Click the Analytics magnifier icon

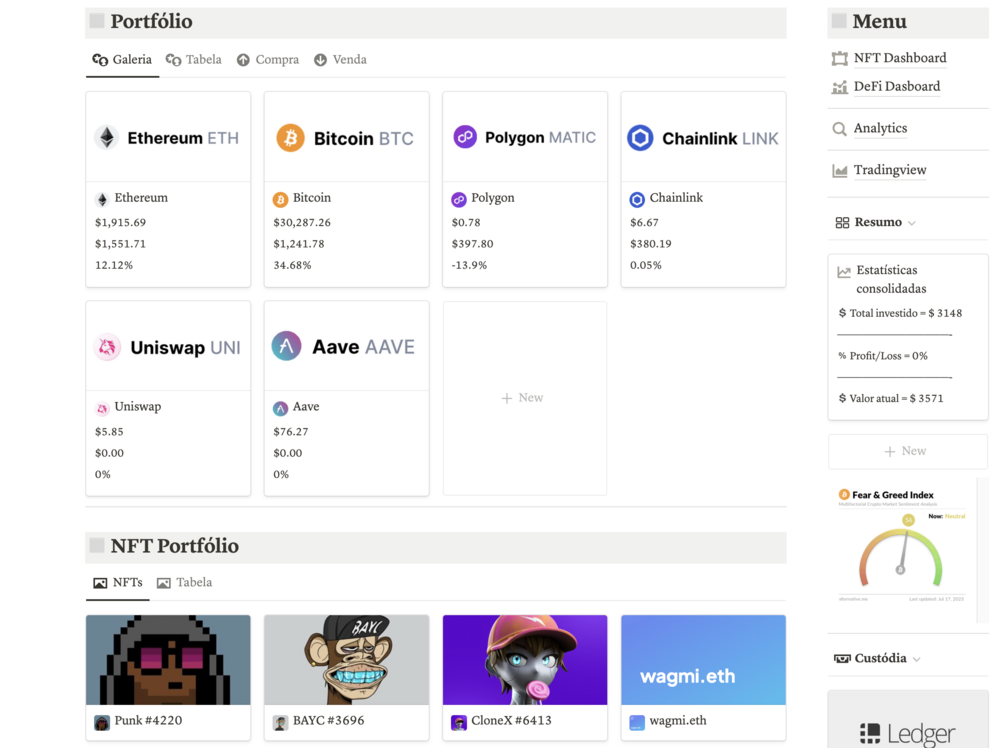click(x=840, y=129)
